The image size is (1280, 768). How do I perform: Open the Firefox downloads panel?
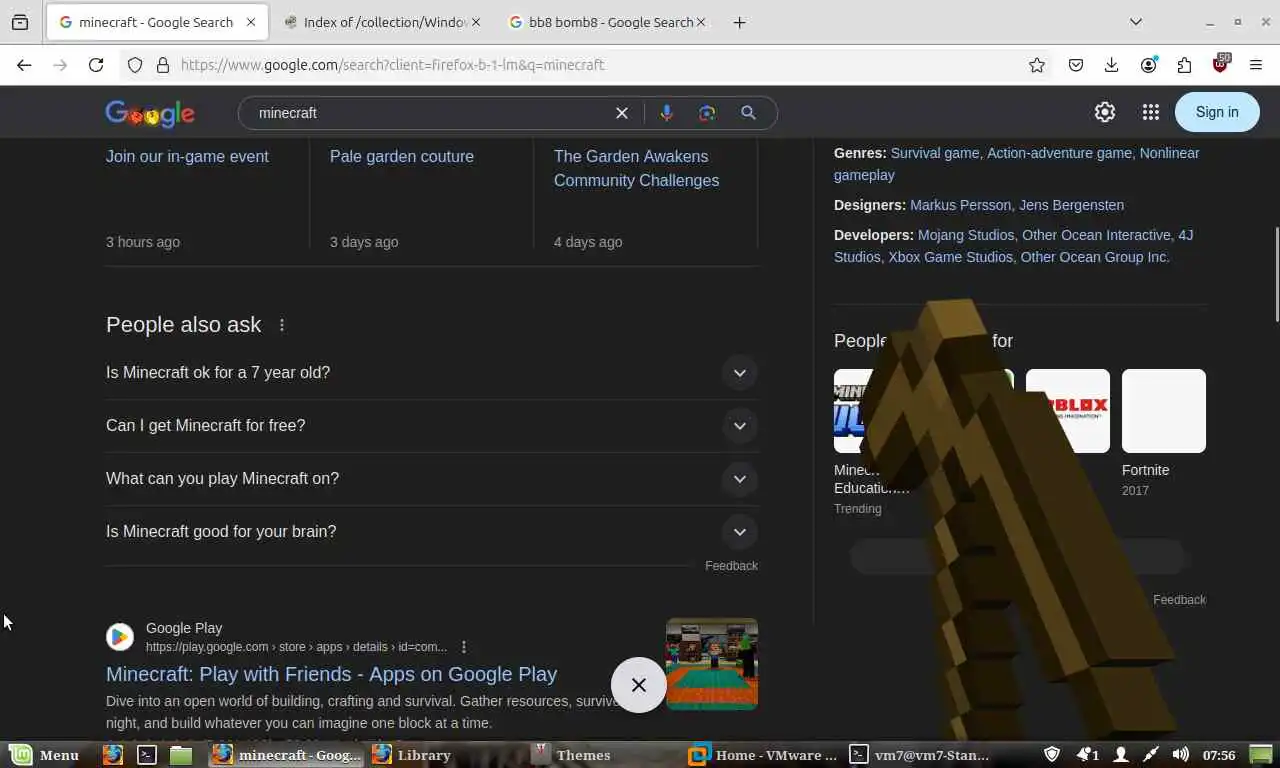1111,65
